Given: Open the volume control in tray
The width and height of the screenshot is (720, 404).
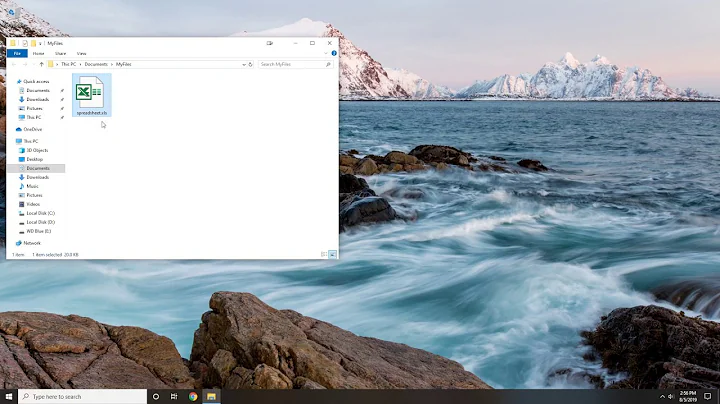Looking at the screenshot, I should coord(671,397).
